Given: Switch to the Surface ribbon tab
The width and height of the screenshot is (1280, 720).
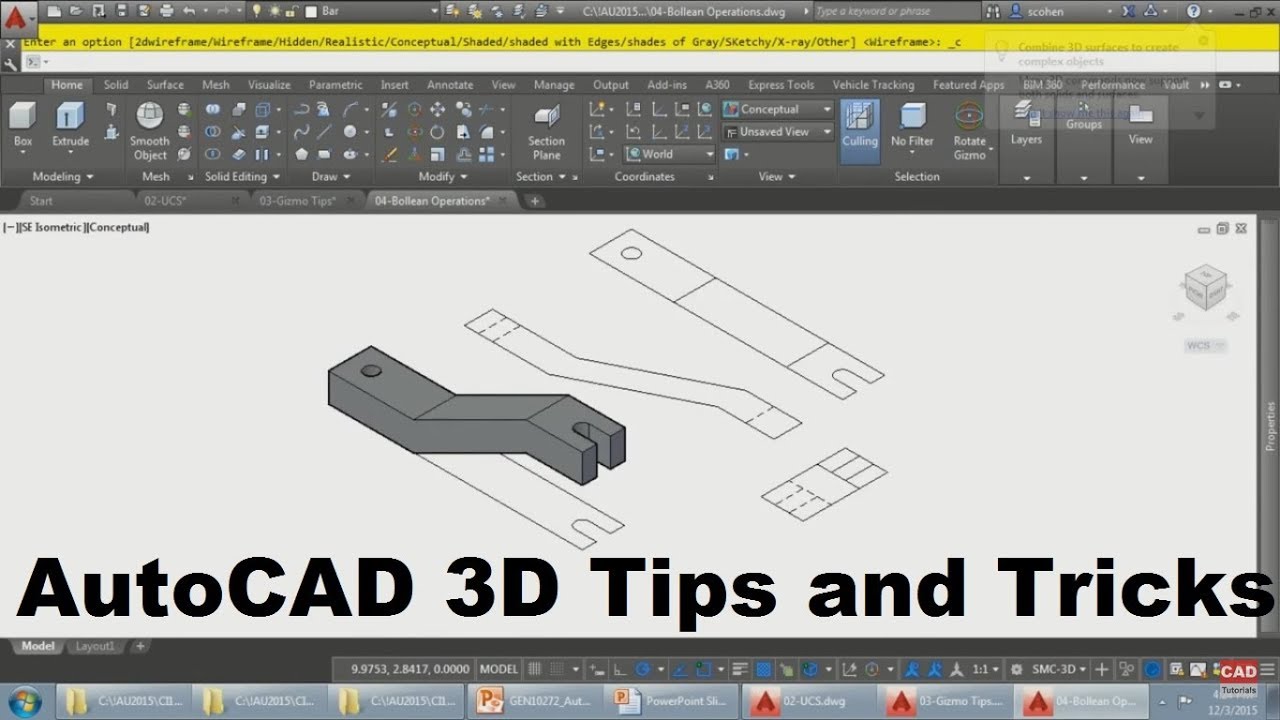Looking at the screenshot, I should 165,85.
